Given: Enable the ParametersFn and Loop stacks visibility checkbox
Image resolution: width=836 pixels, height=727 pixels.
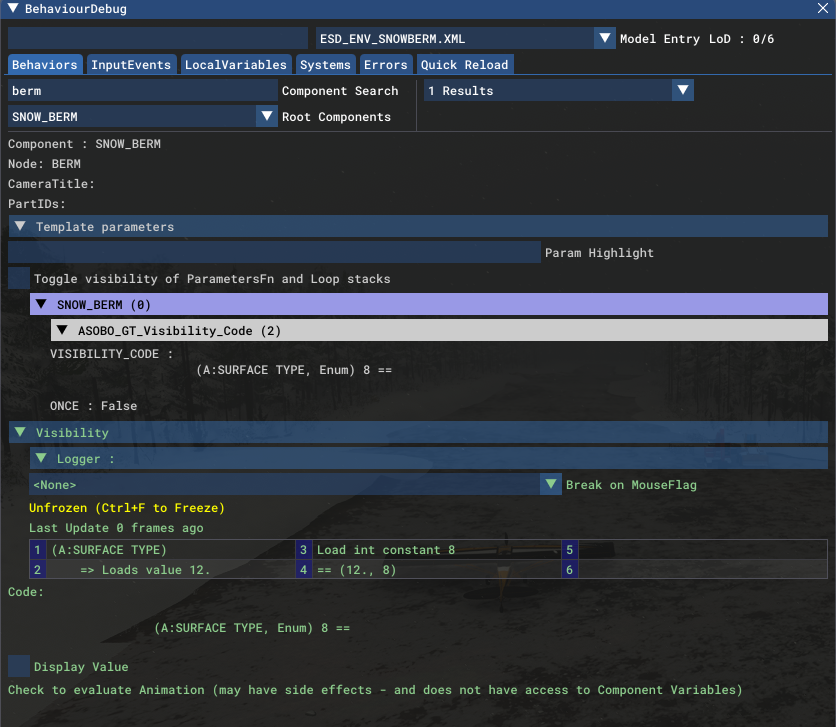Looking at the screenshot, I should point(17,278).
